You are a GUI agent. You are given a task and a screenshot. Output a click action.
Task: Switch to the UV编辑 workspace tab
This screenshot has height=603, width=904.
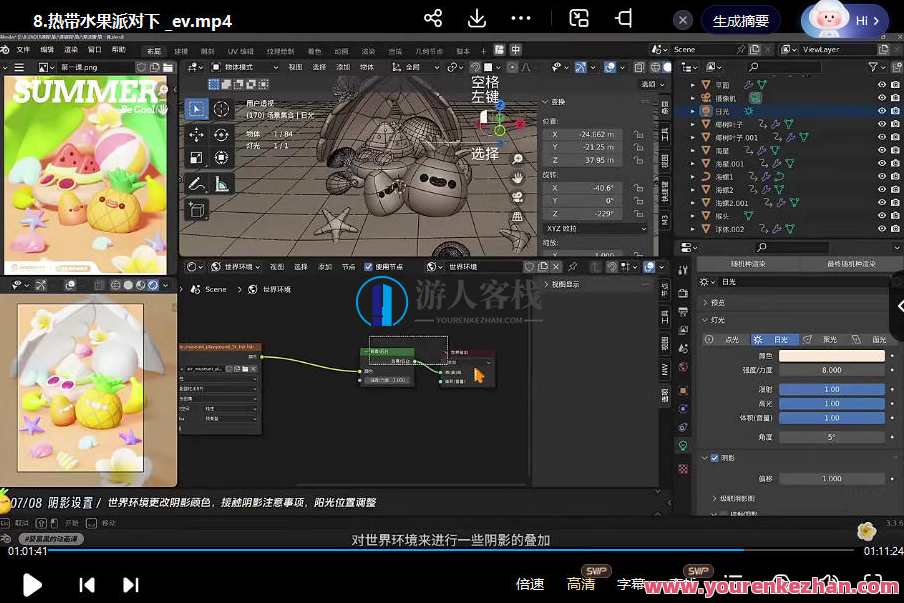[239, 49]
